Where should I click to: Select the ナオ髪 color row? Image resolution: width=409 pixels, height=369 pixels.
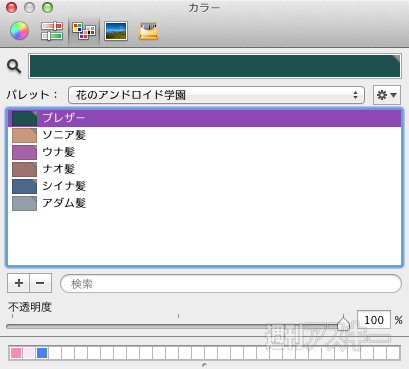pos(204,169)
